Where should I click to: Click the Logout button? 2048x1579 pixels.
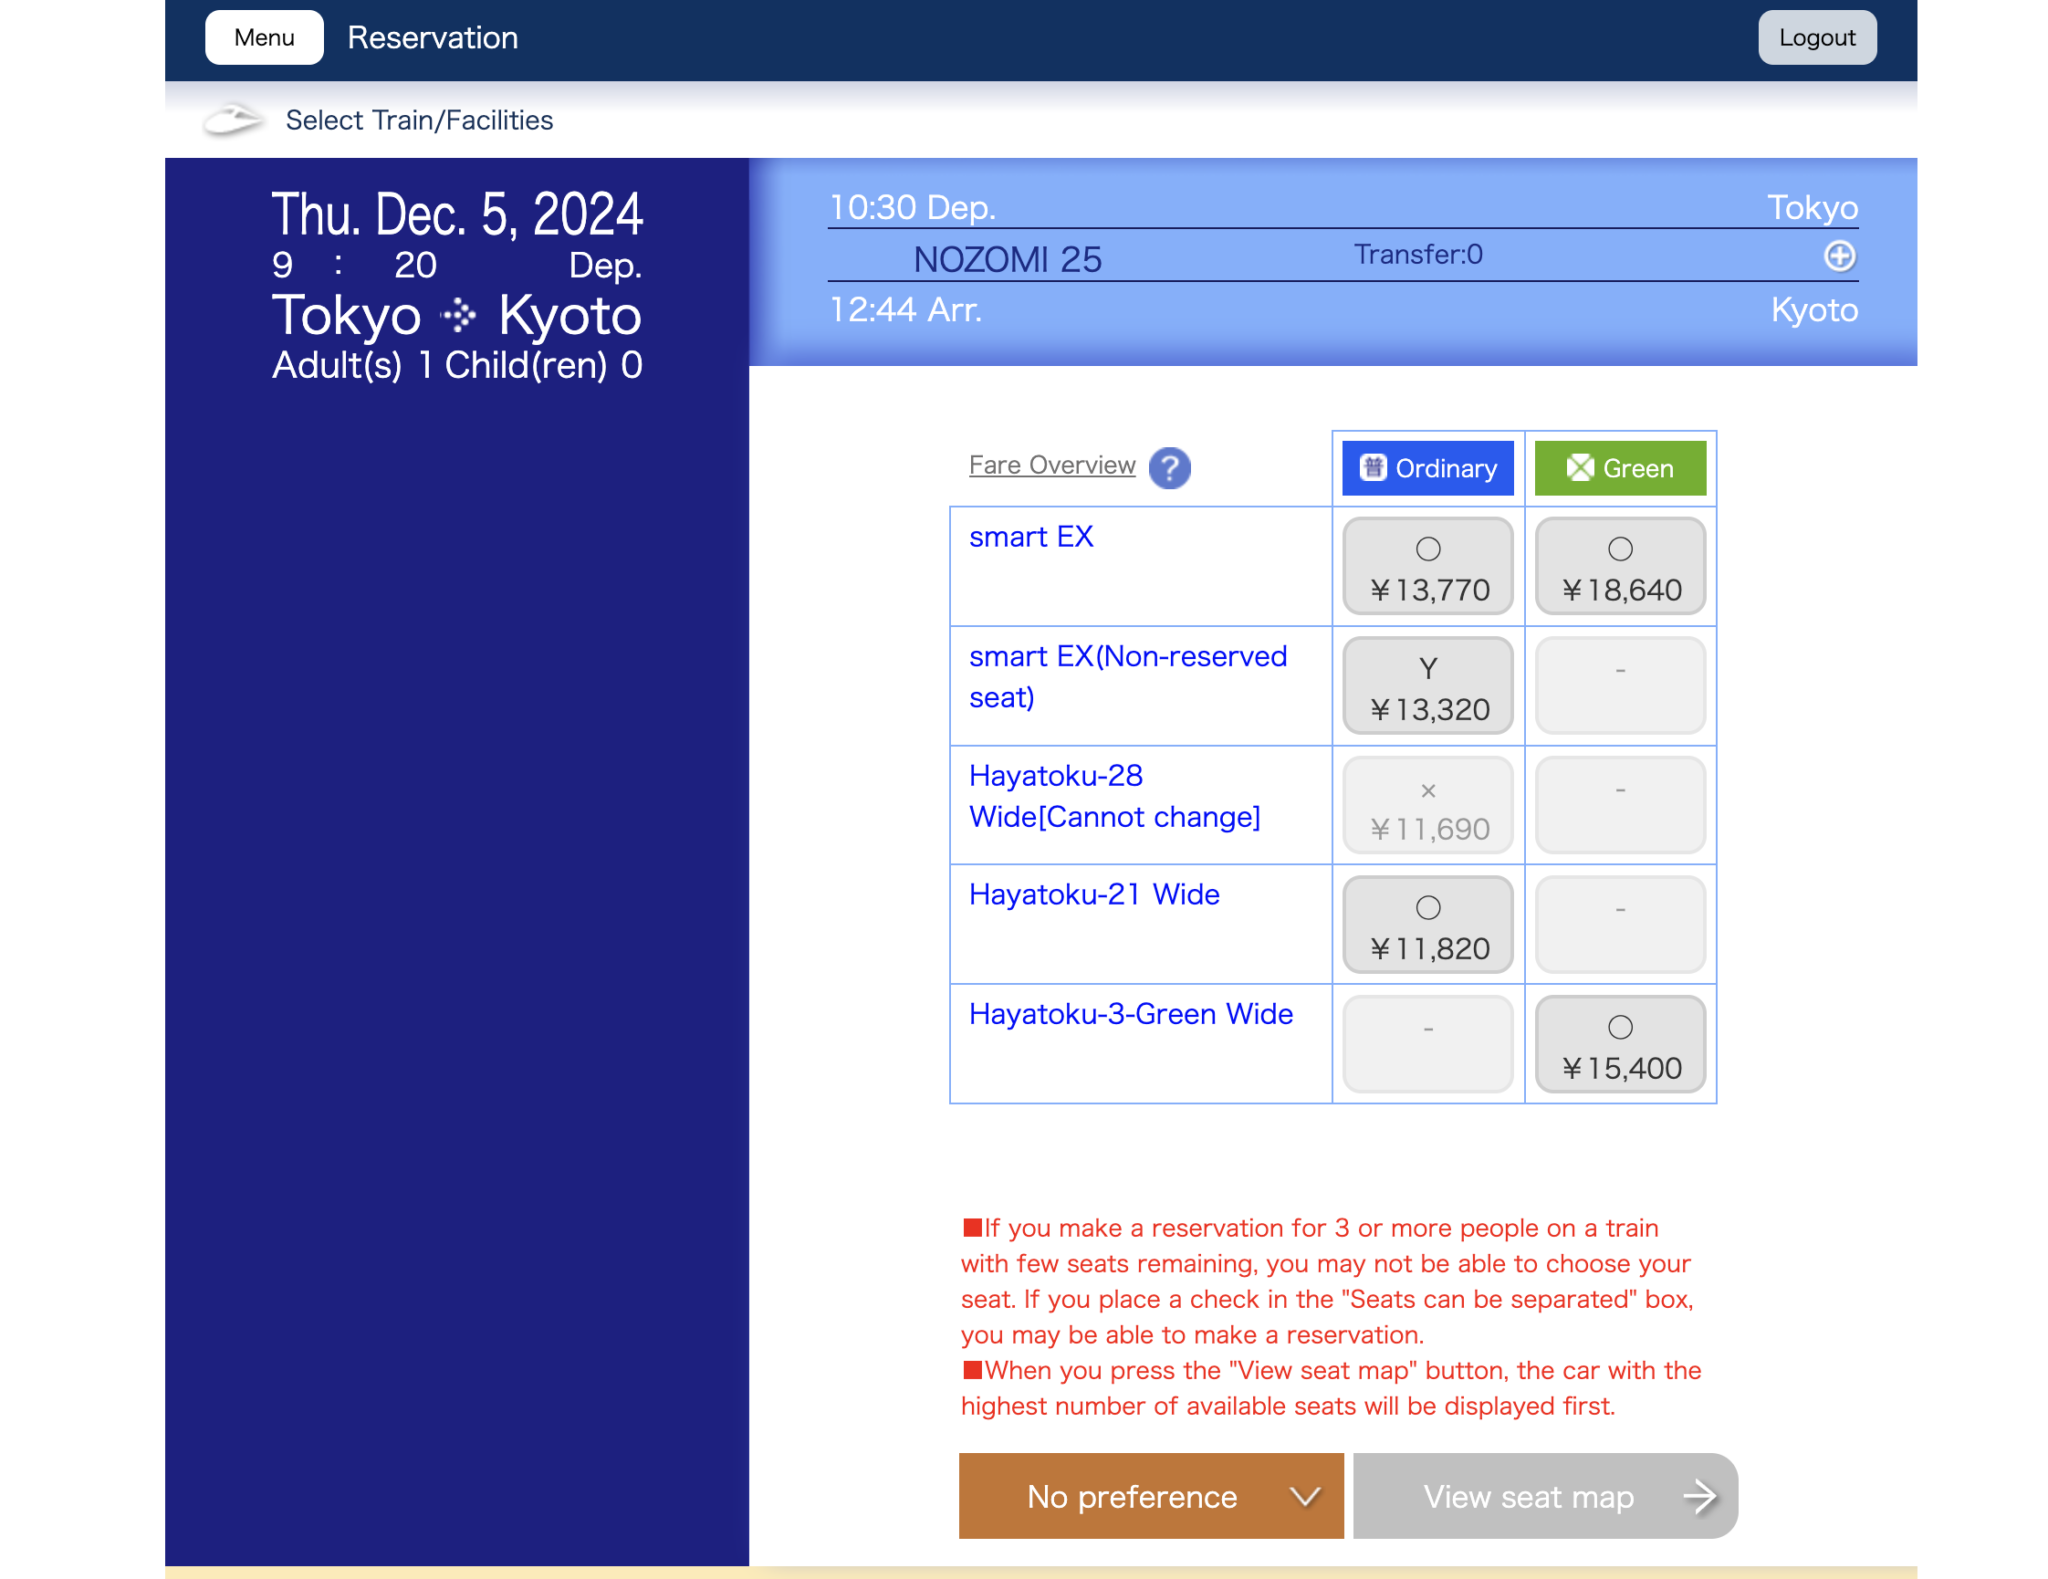click(x=1816, y=38)
